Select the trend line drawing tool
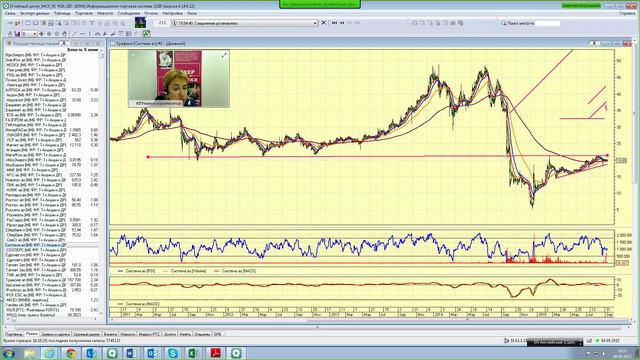Viewport: 640px width, 360px height. pos(74,34)
